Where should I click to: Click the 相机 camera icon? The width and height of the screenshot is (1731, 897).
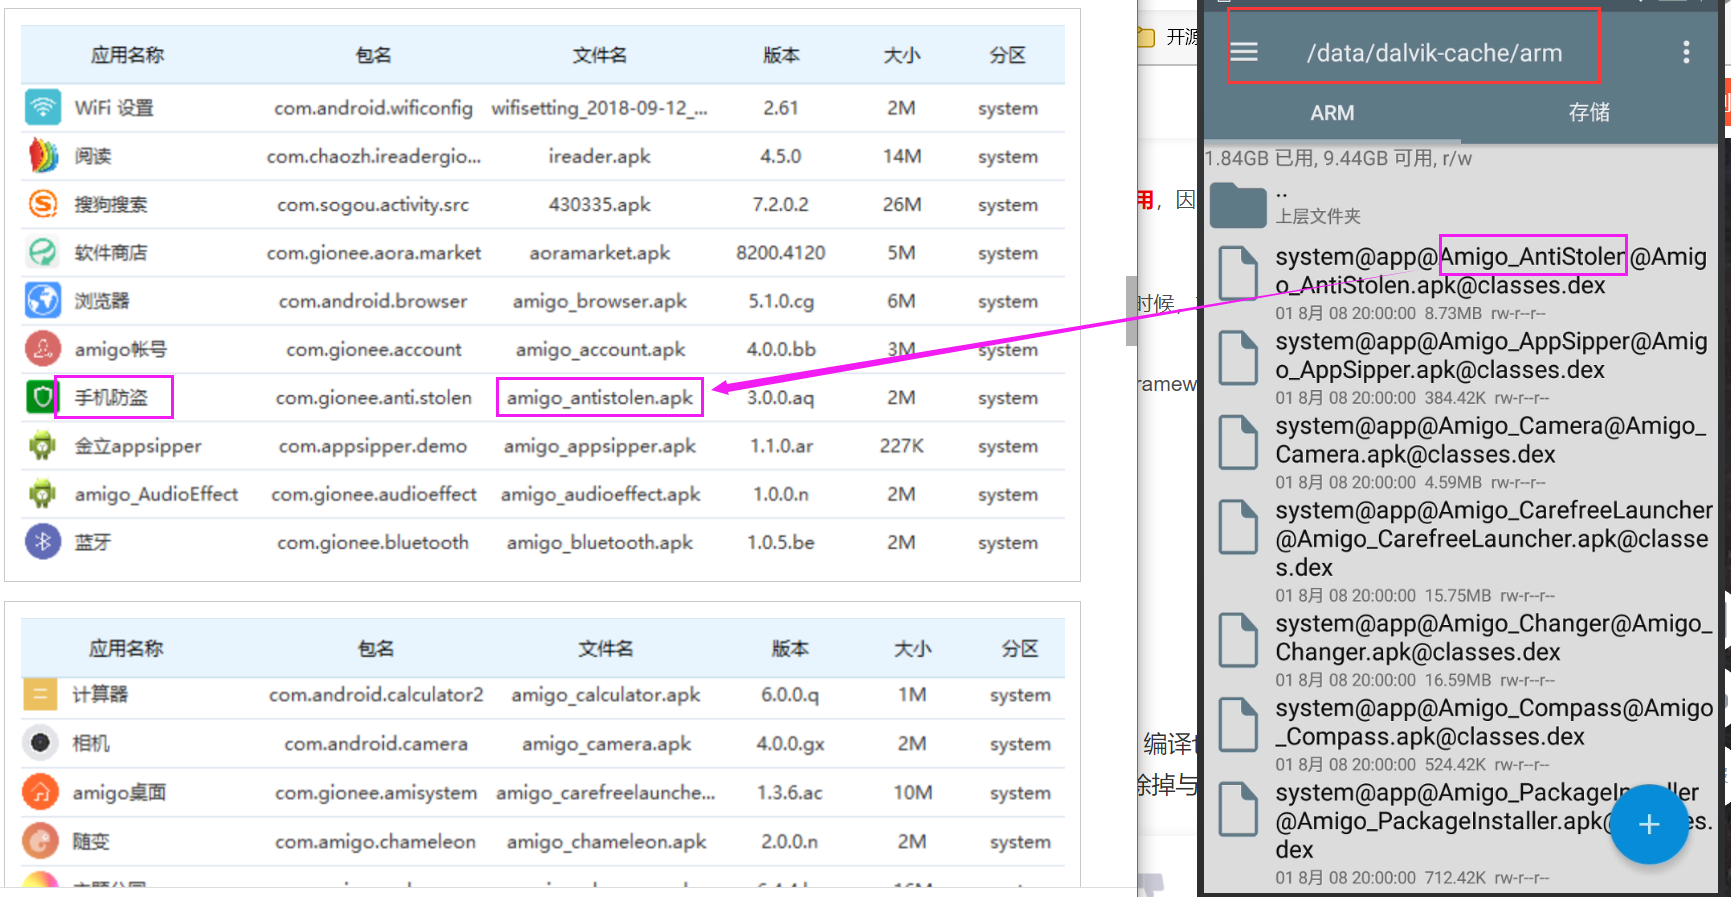[40, 743]
